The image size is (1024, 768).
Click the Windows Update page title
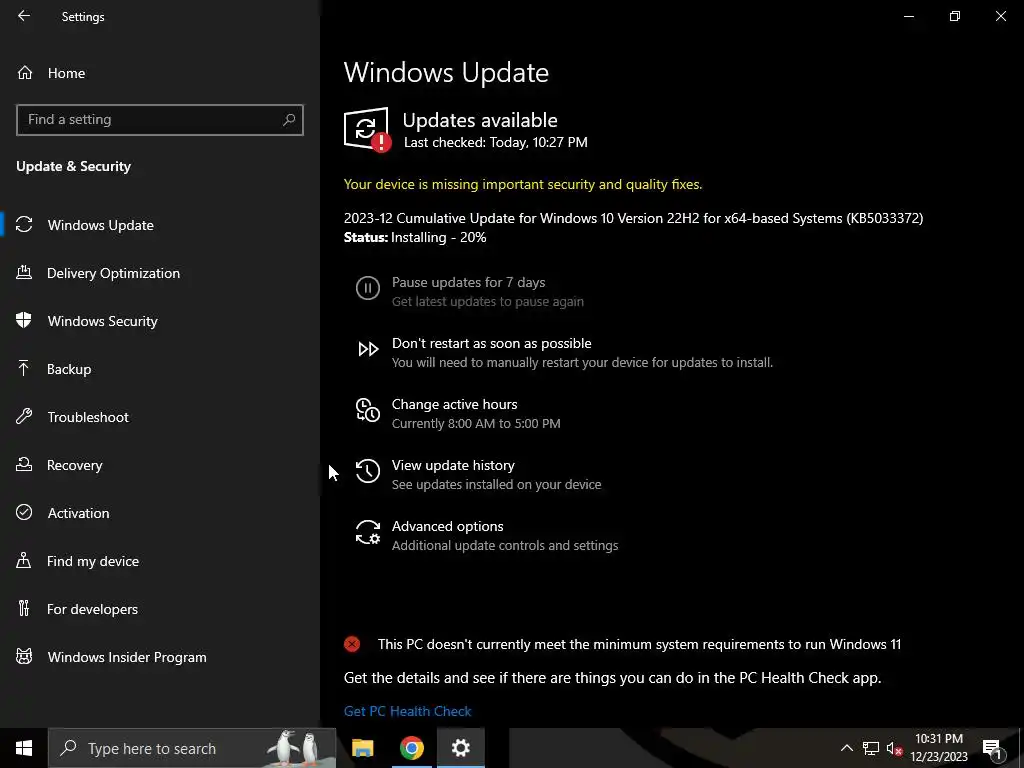[x=446, y=72]
